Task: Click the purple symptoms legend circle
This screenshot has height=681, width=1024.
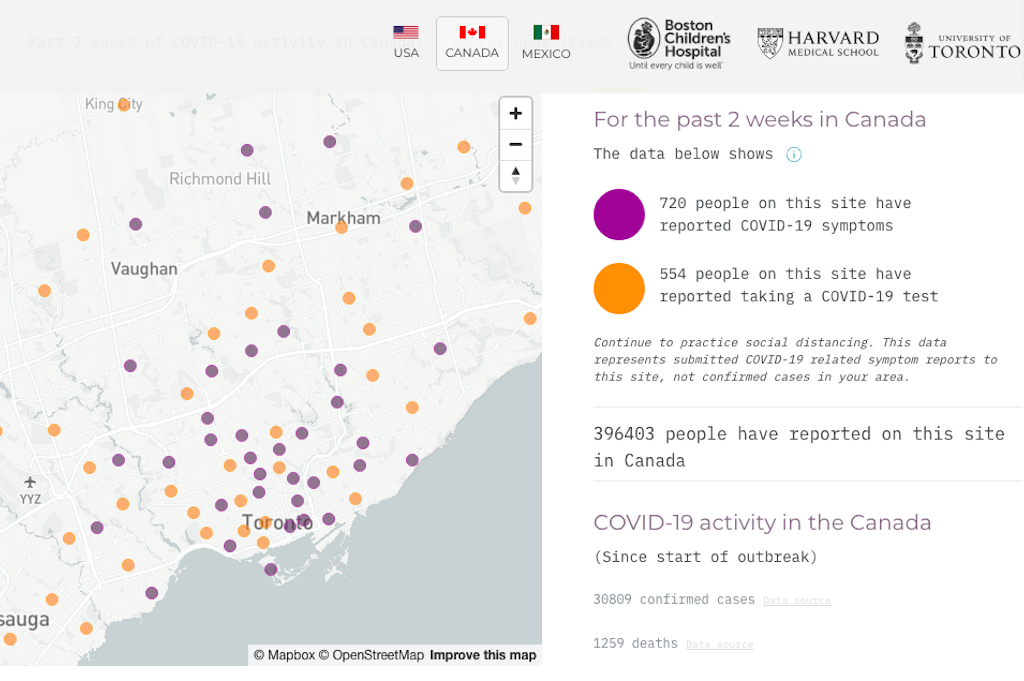Action: 619,214
